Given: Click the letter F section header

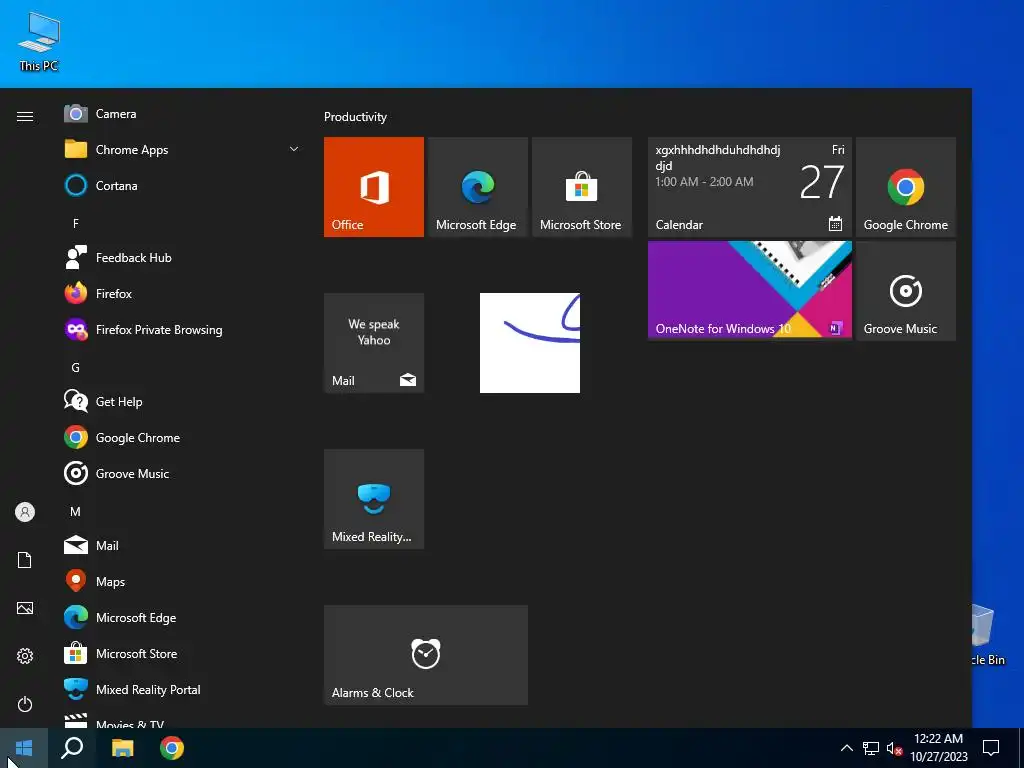Looking at the screenshot, I should [x=76, y=223].
